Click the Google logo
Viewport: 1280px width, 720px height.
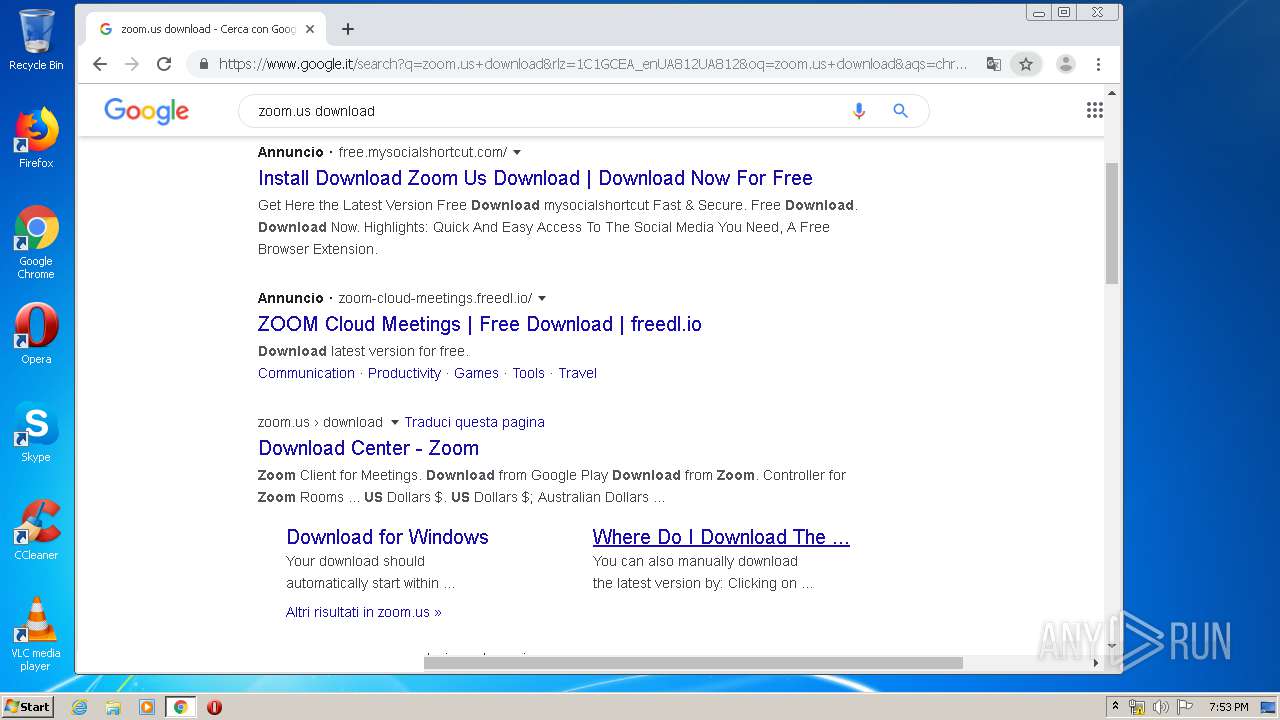click(x=146, y=111)
